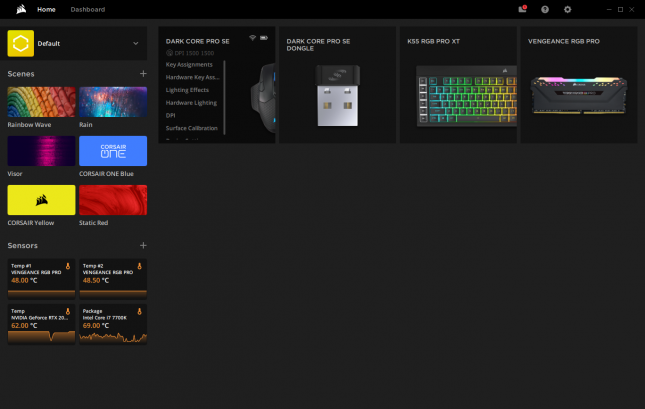Image resolution: width=645 pixels, height=409 pixels.
Task: Add a new sensor with the plus icon
Action: (143, 246)
